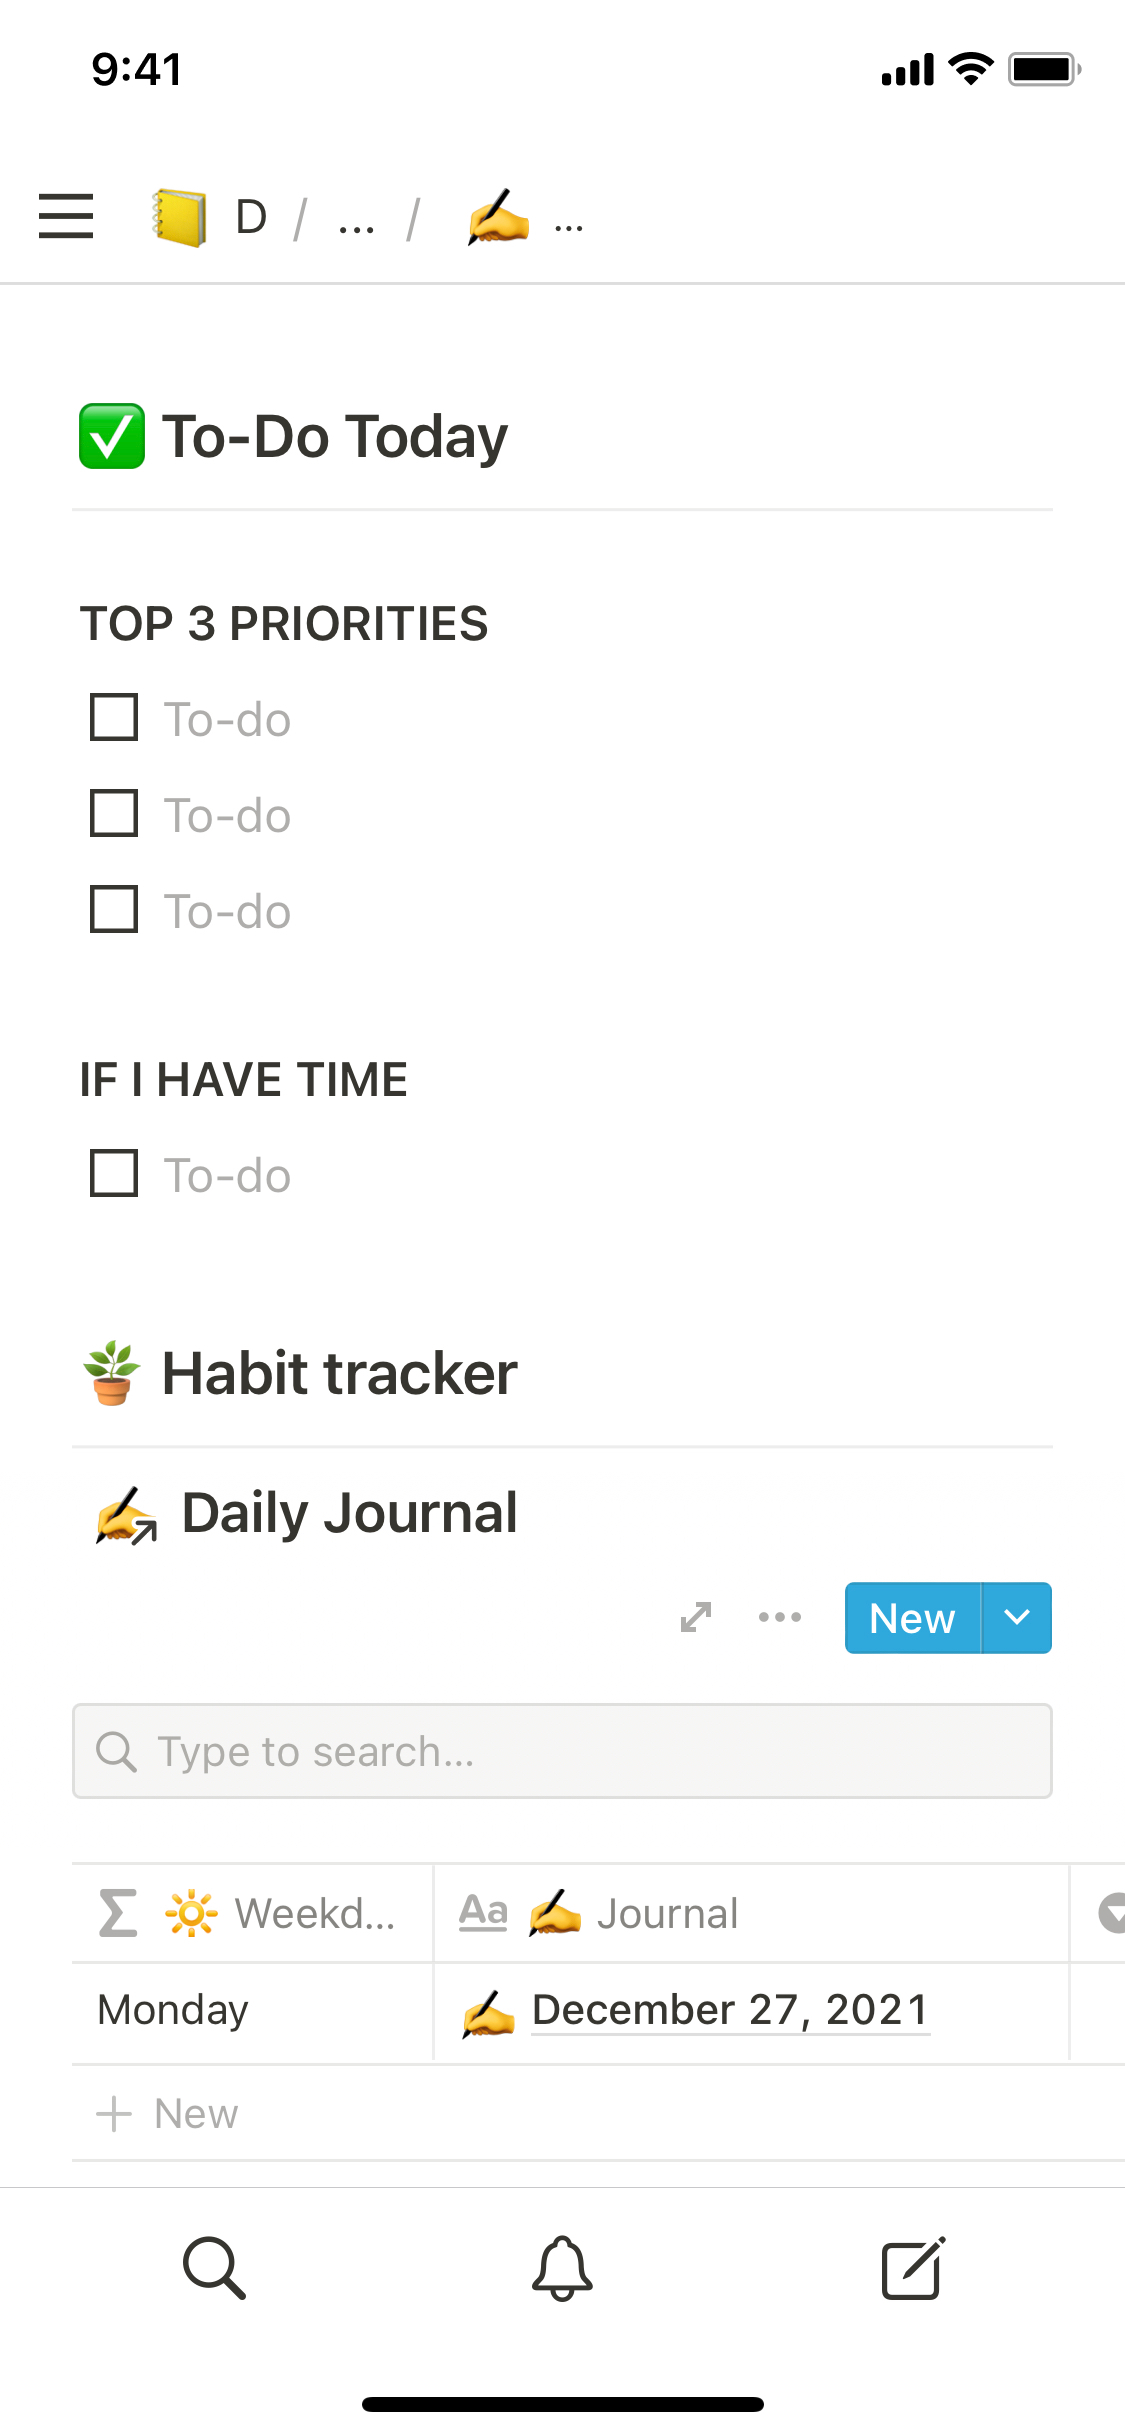
Task: Expand Daily Journal database to full page
Action: 696,1617
